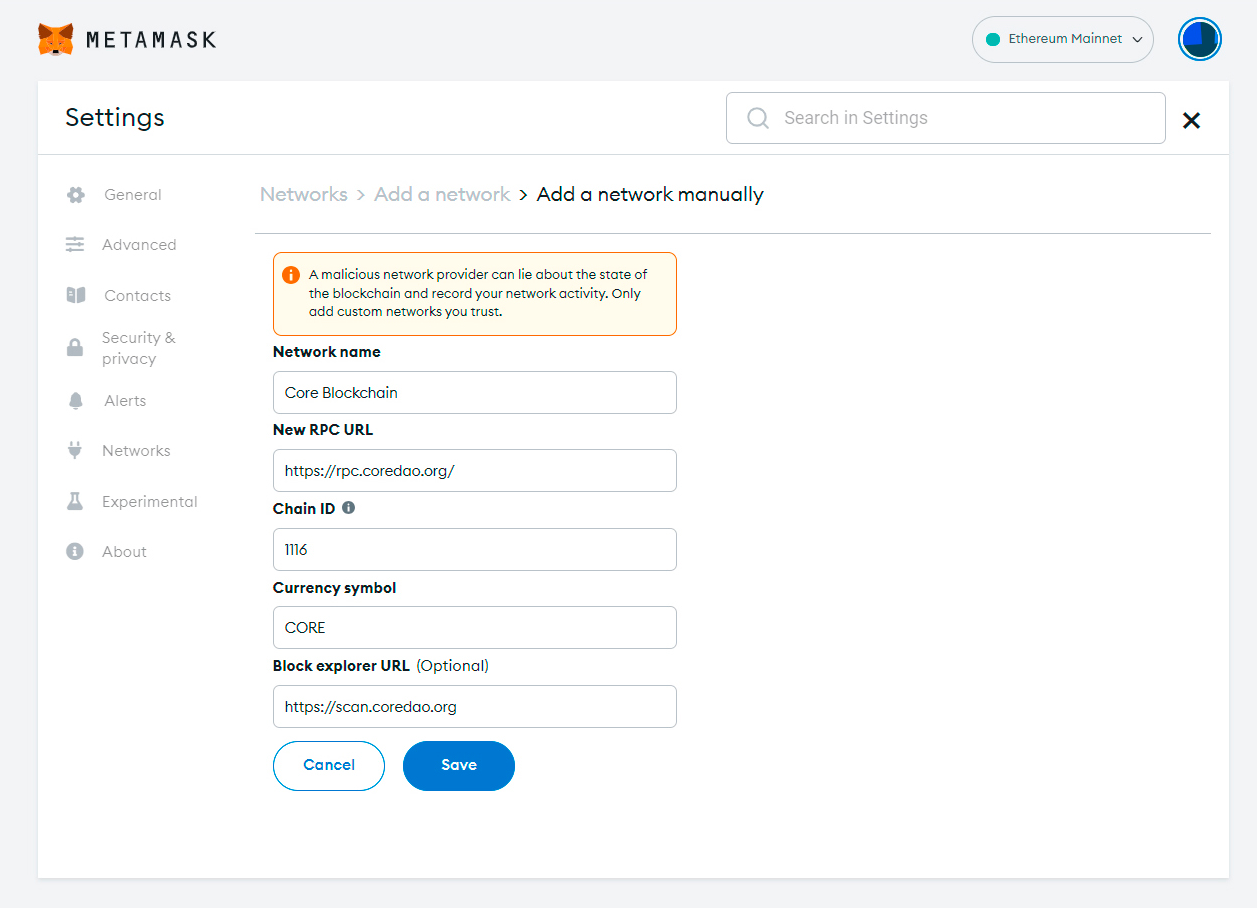
Task: Click the Network name input field
Action: tap(474, 393)
